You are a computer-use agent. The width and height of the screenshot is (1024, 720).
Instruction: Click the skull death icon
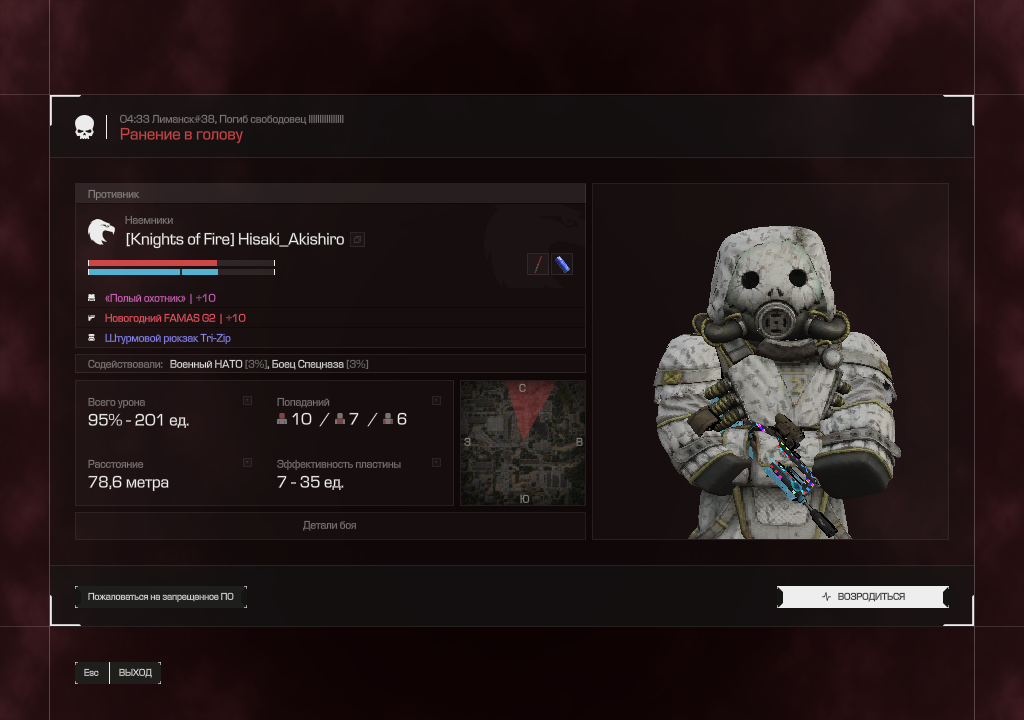click(84, 127)
